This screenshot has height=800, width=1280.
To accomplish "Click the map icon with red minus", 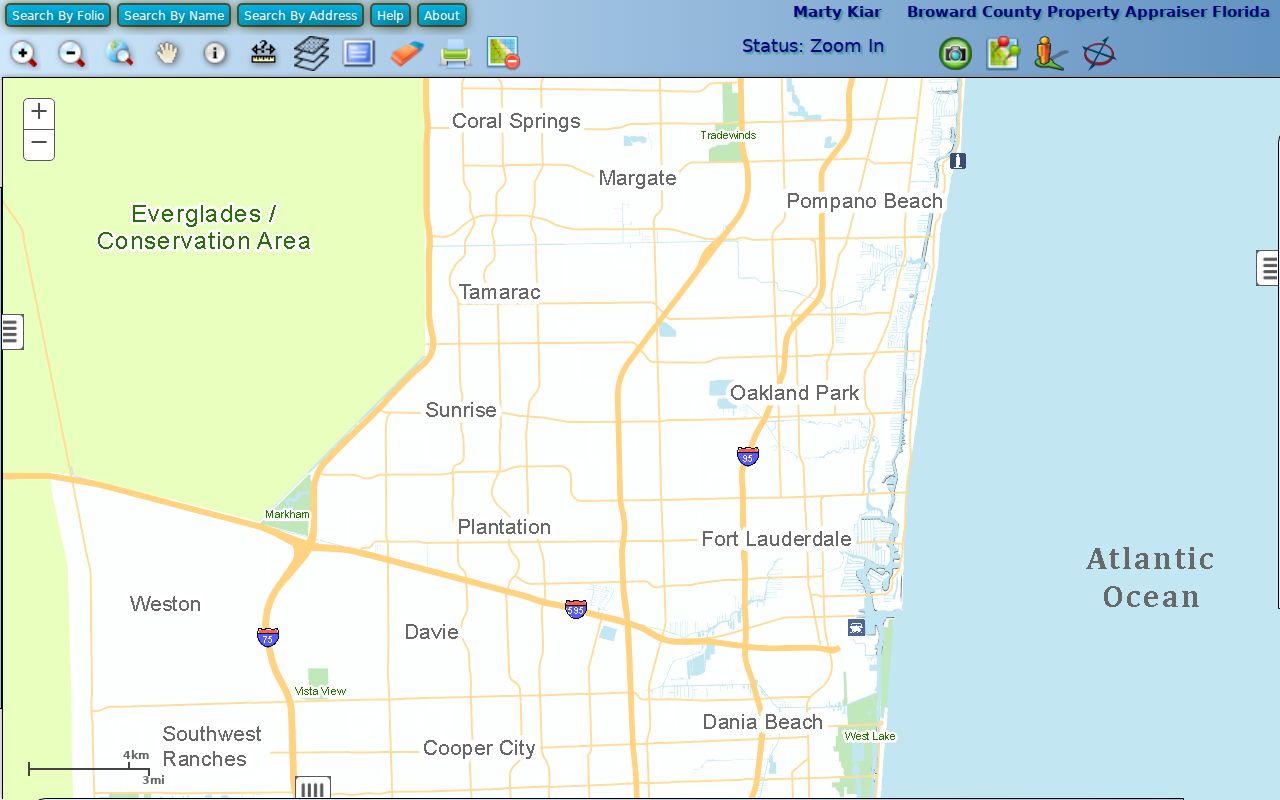I will [x=503, y=53].
